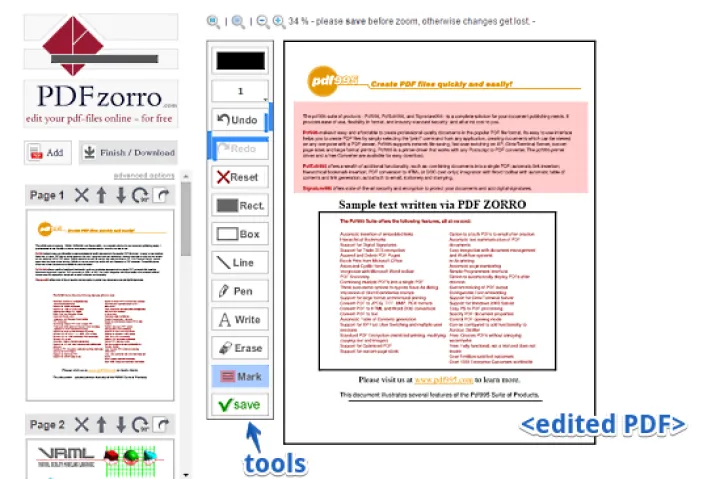Click the red diamond PDFzorro logo image
Viewport: 720px width, 479px height.
pos(73,45)
